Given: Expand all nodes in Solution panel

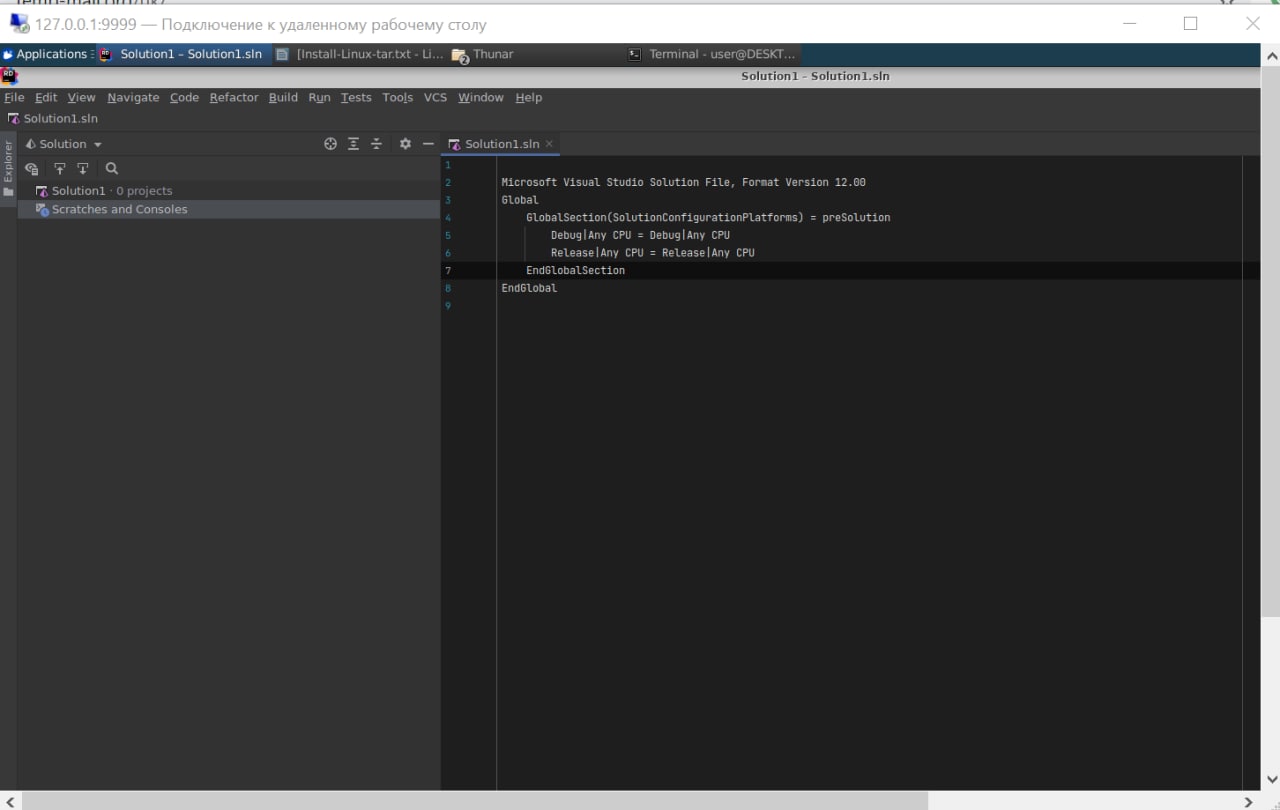Looking at the screenshot, I should pyautogui.click(x=354, y=144).
